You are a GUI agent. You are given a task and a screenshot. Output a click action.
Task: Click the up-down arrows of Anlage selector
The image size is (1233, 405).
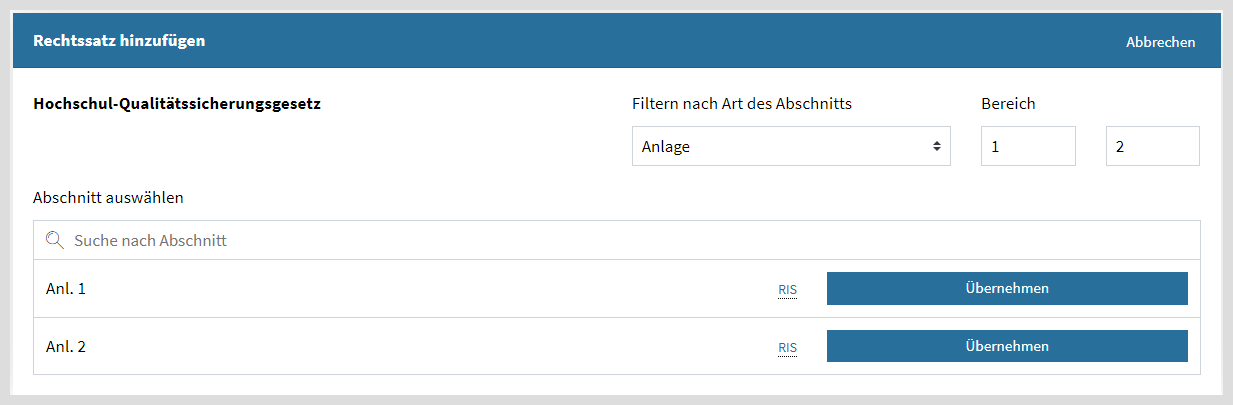click(x=937, y=146)
